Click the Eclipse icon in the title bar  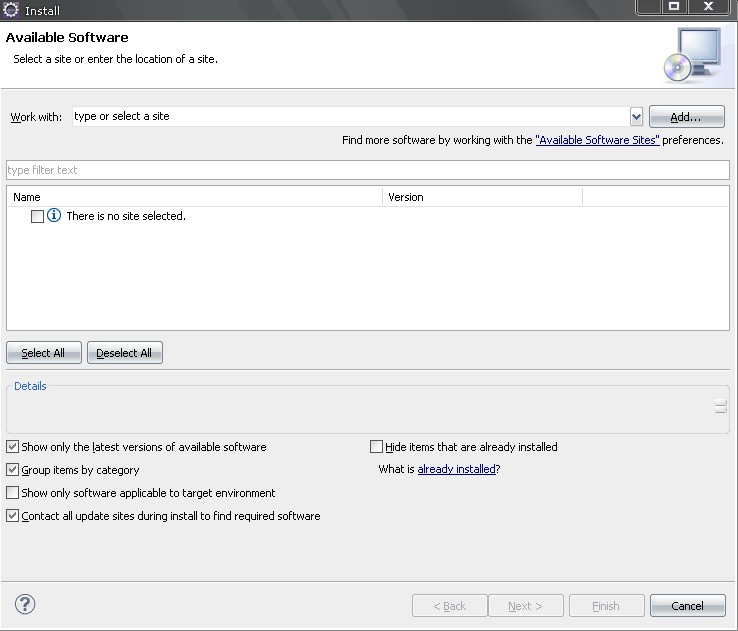[x=11, y=10]
